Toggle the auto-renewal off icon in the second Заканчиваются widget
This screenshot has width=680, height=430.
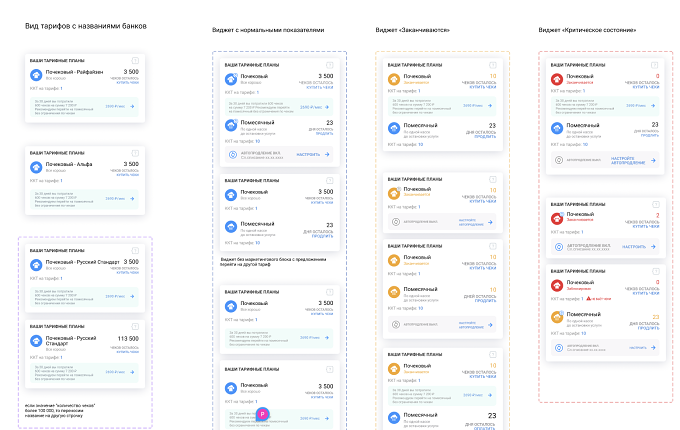[396, 222]
